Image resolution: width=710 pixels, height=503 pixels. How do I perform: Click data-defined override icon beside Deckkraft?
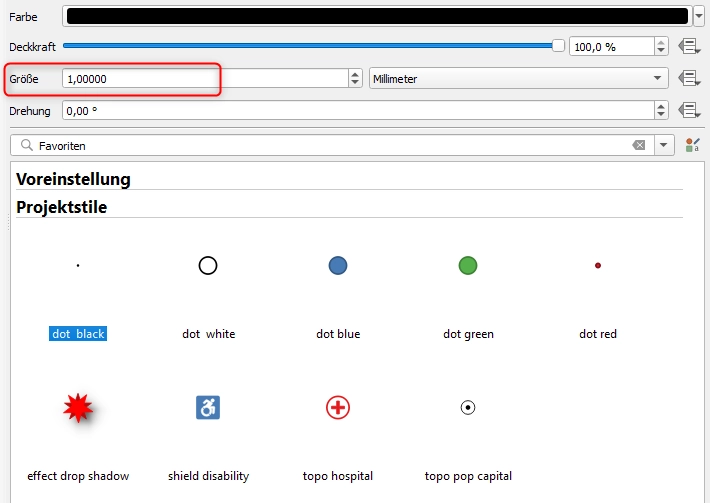coord(689,47)
